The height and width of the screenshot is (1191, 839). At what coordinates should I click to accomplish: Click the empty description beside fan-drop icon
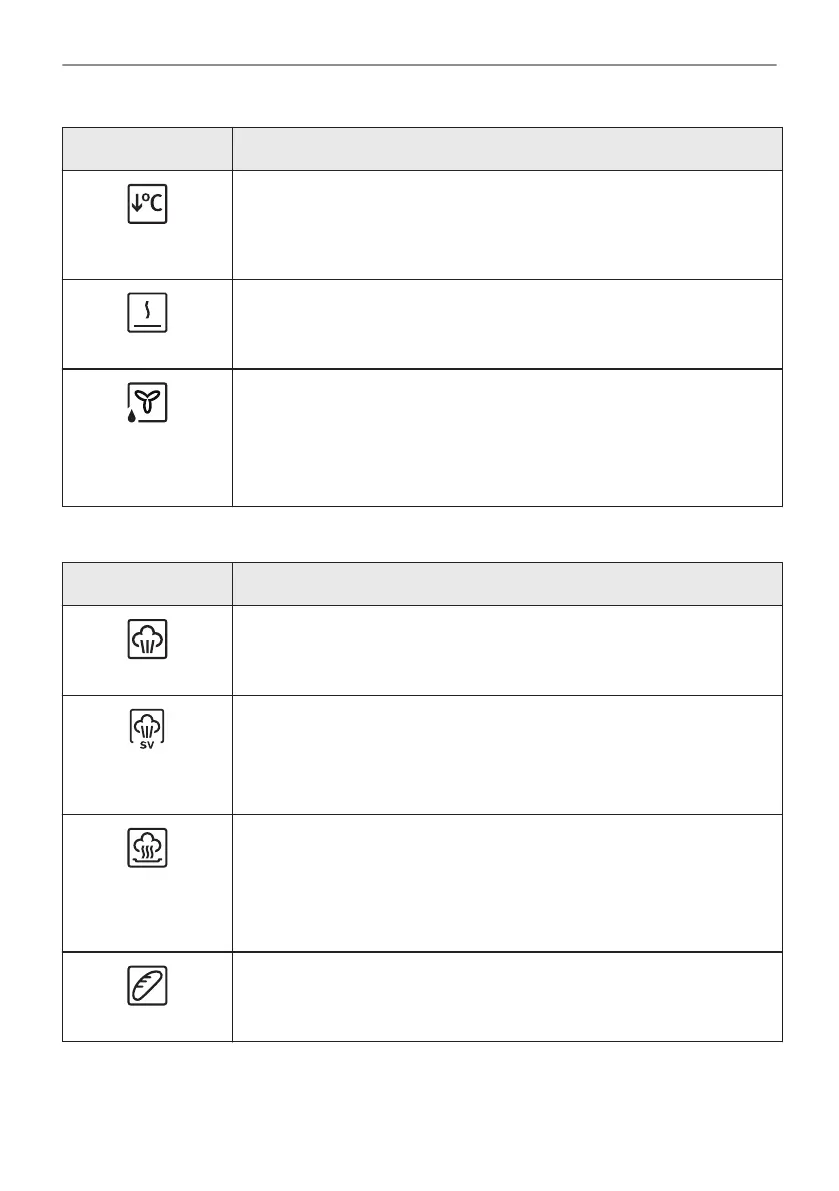(507, 438)
